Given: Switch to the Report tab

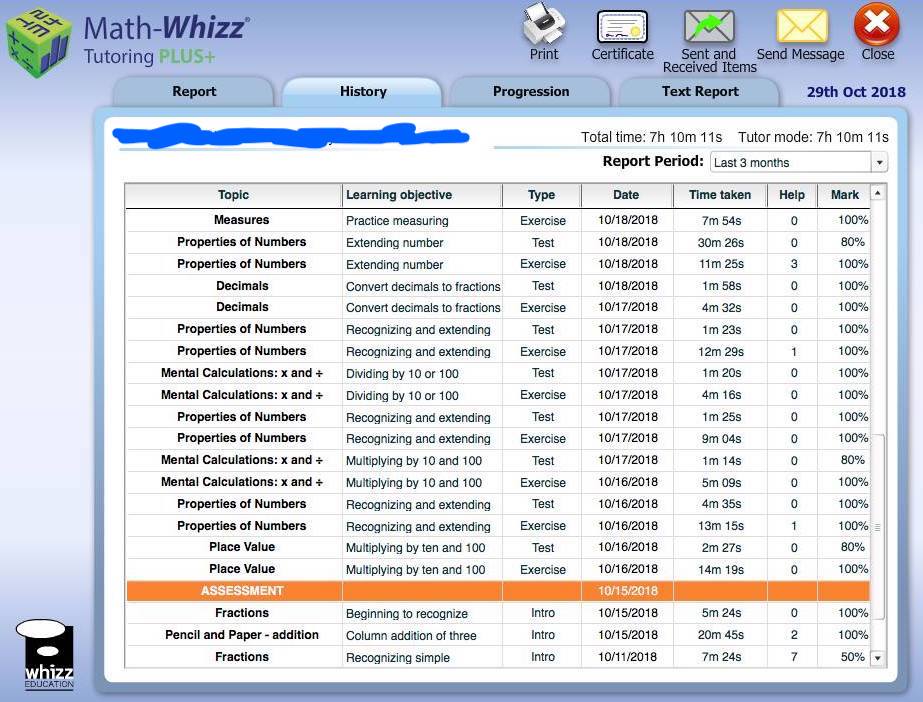Looking at the screenshot, I should coord(193,91).
